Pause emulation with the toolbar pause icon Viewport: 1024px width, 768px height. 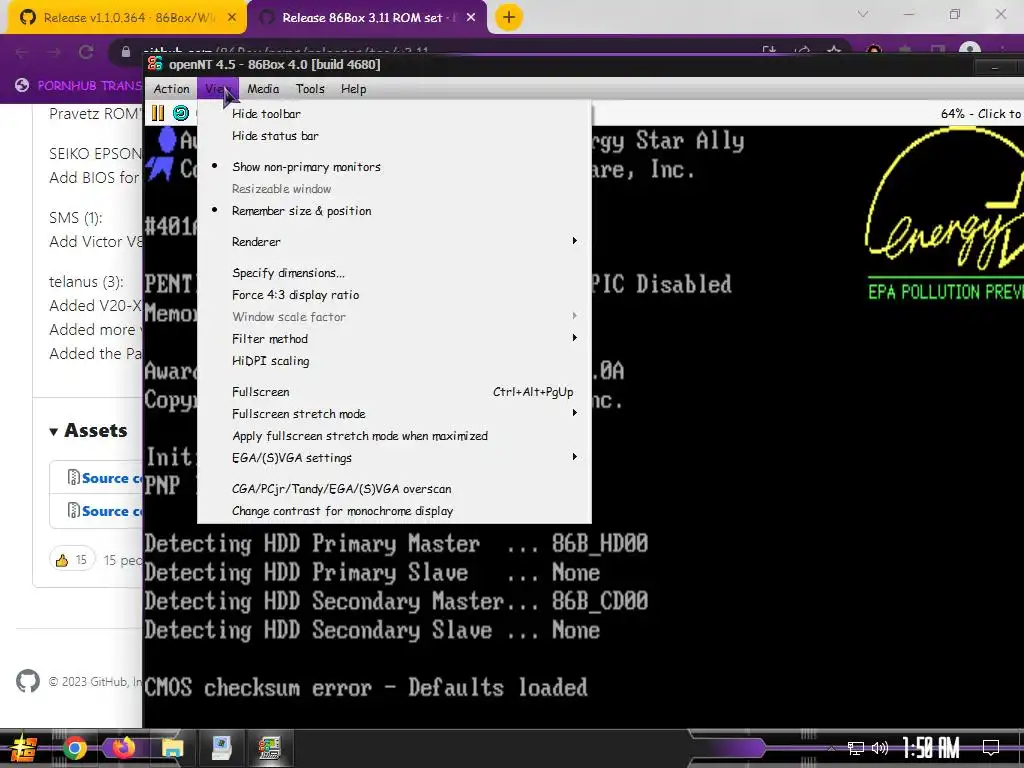(158, 113)
